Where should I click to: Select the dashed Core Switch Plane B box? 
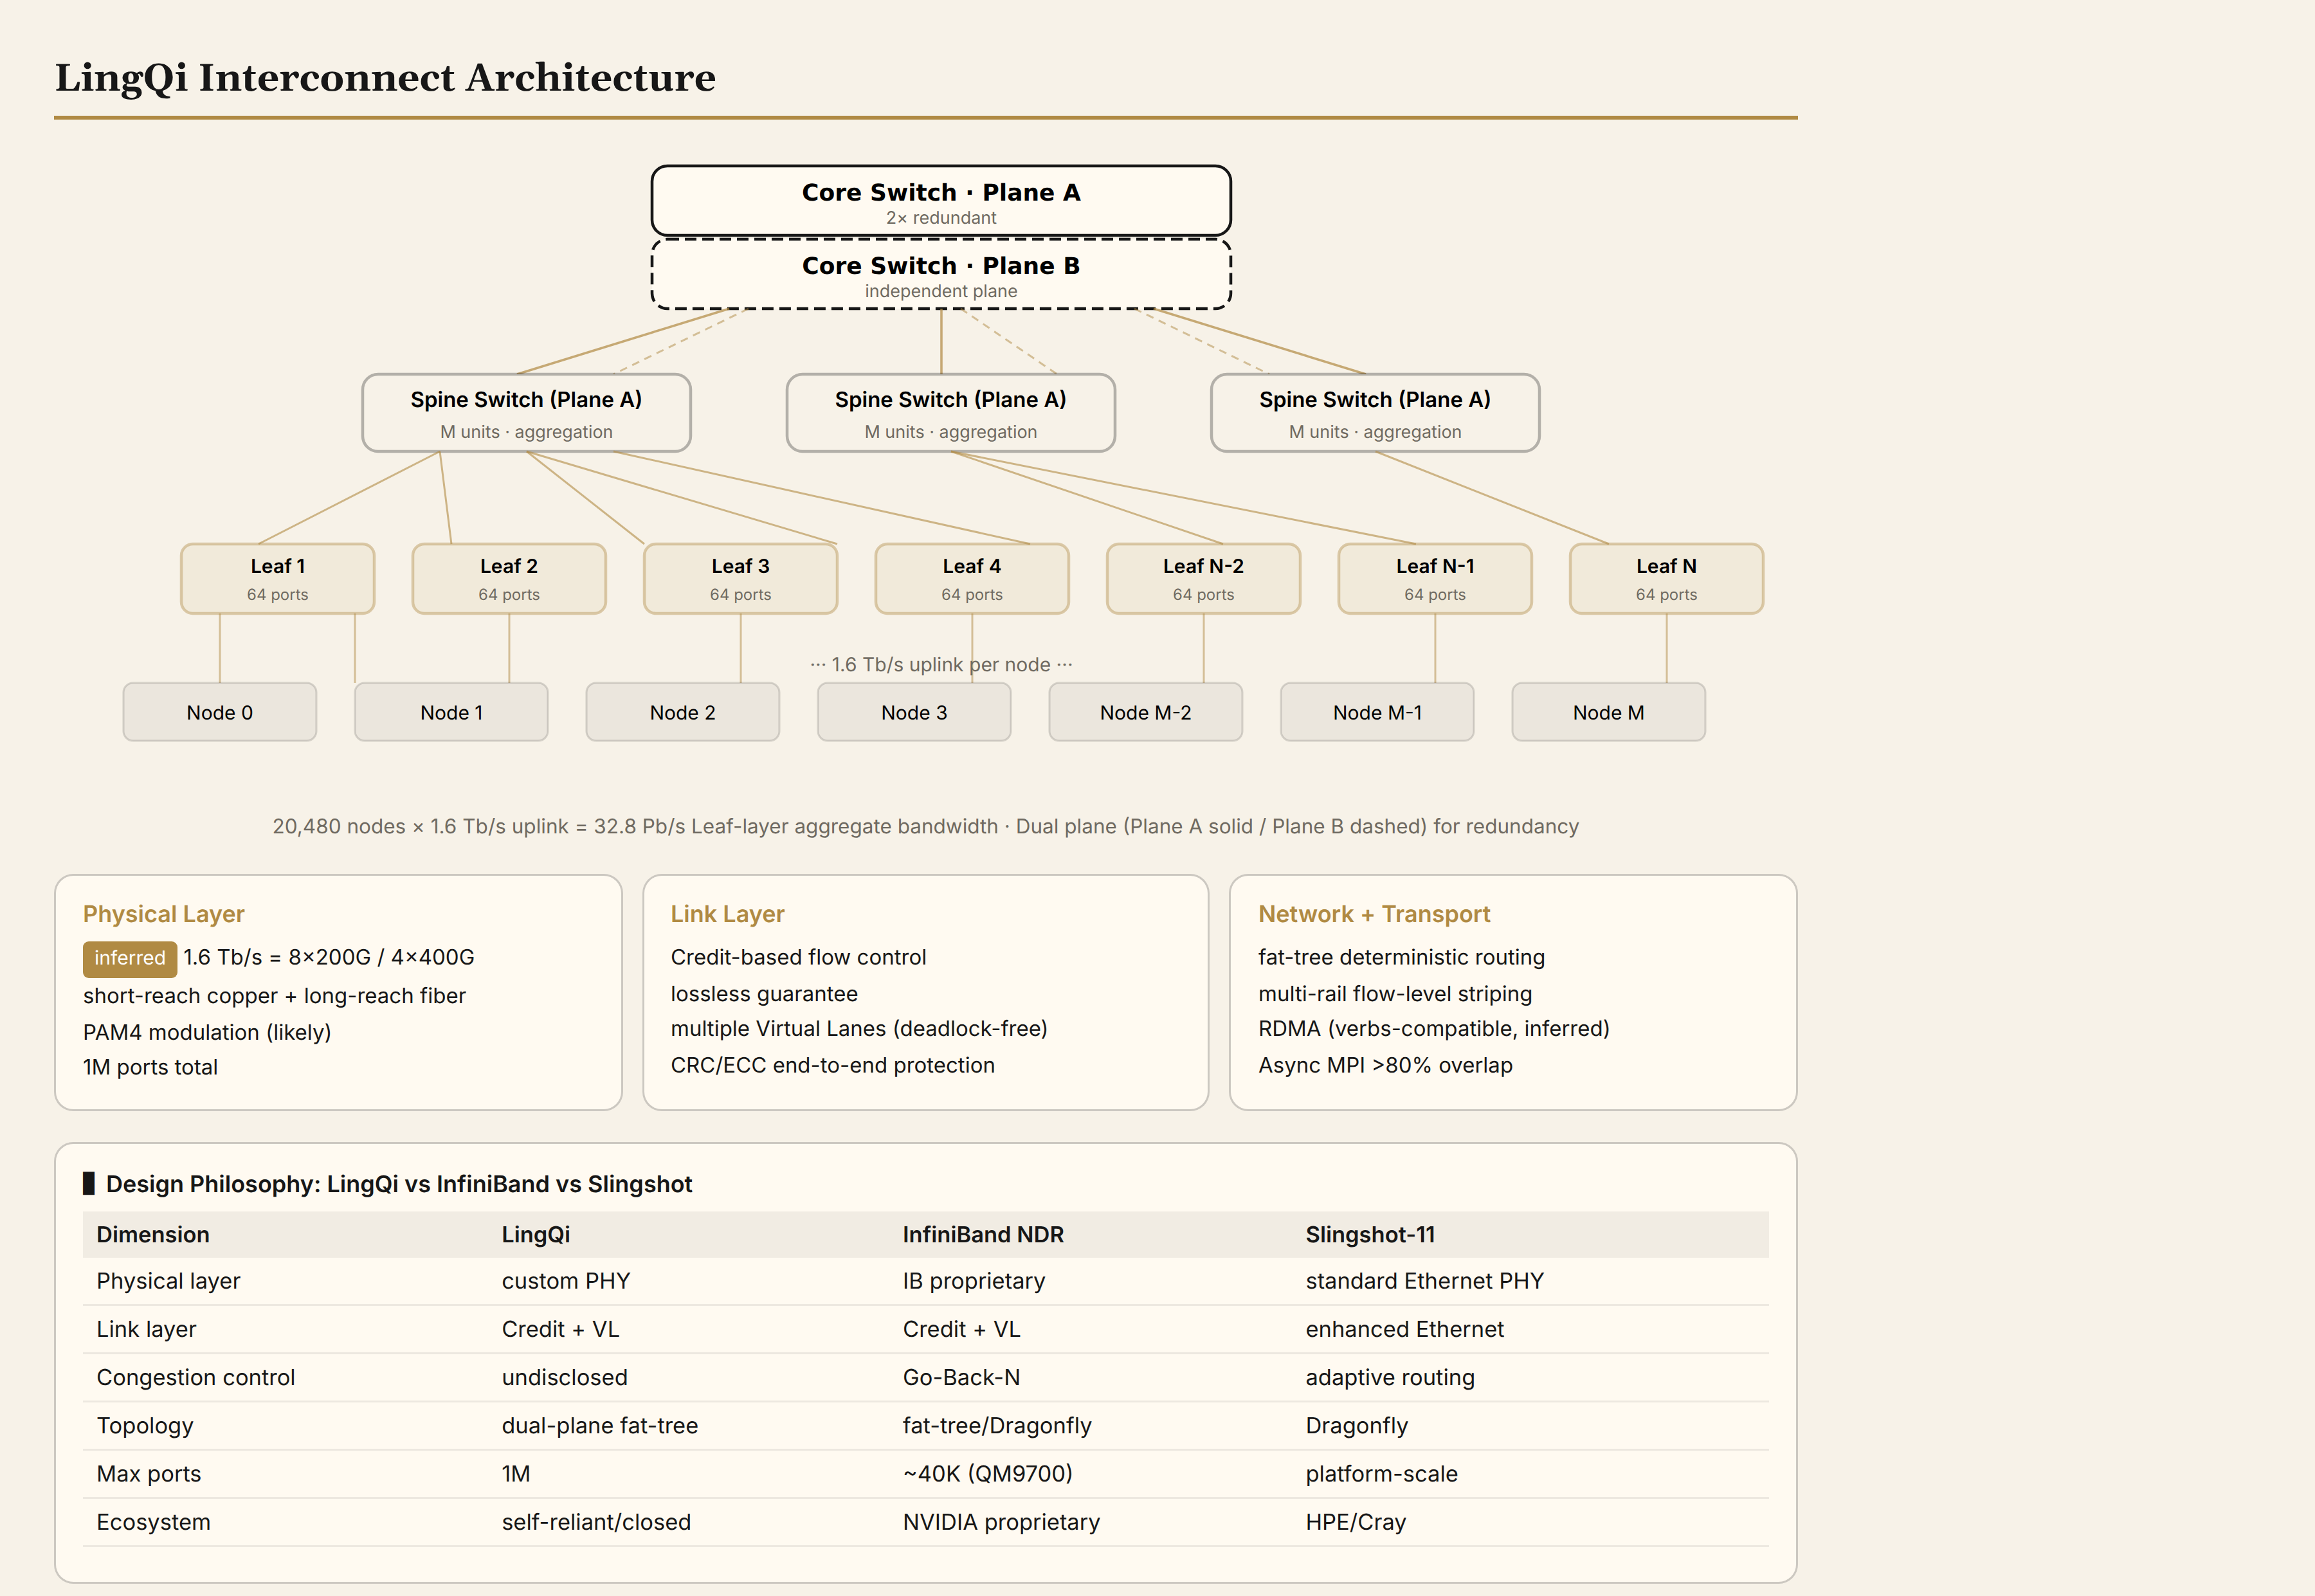tap(940, 274)
